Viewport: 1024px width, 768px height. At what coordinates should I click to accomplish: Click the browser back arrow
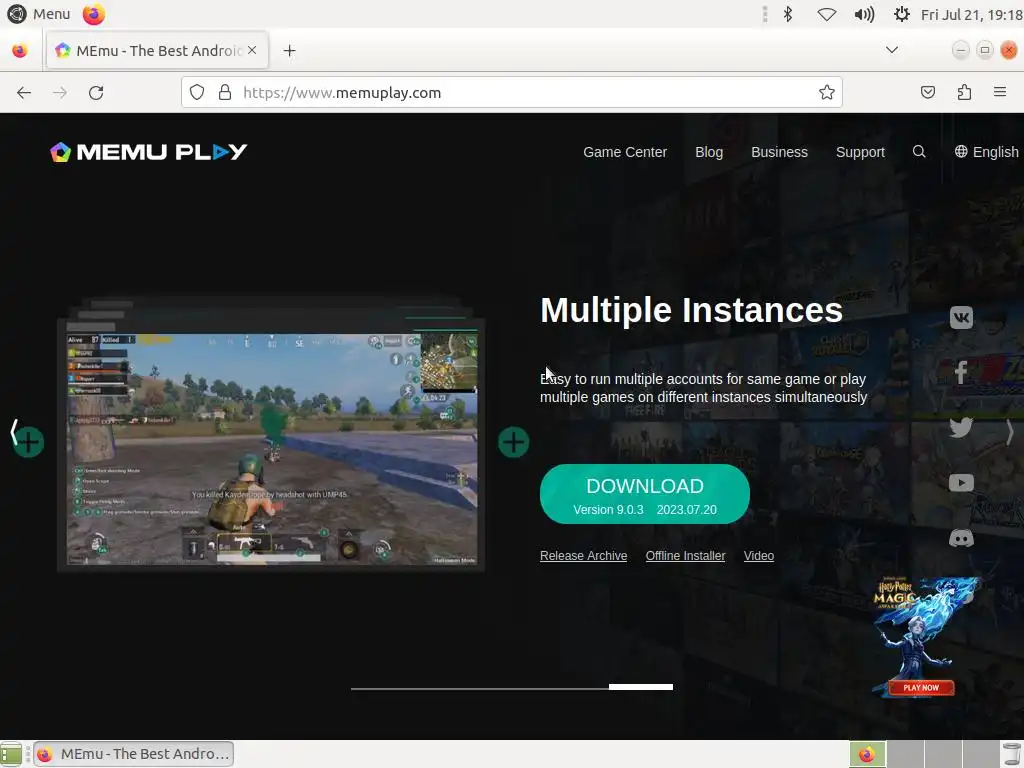click(x=24, y=93)
